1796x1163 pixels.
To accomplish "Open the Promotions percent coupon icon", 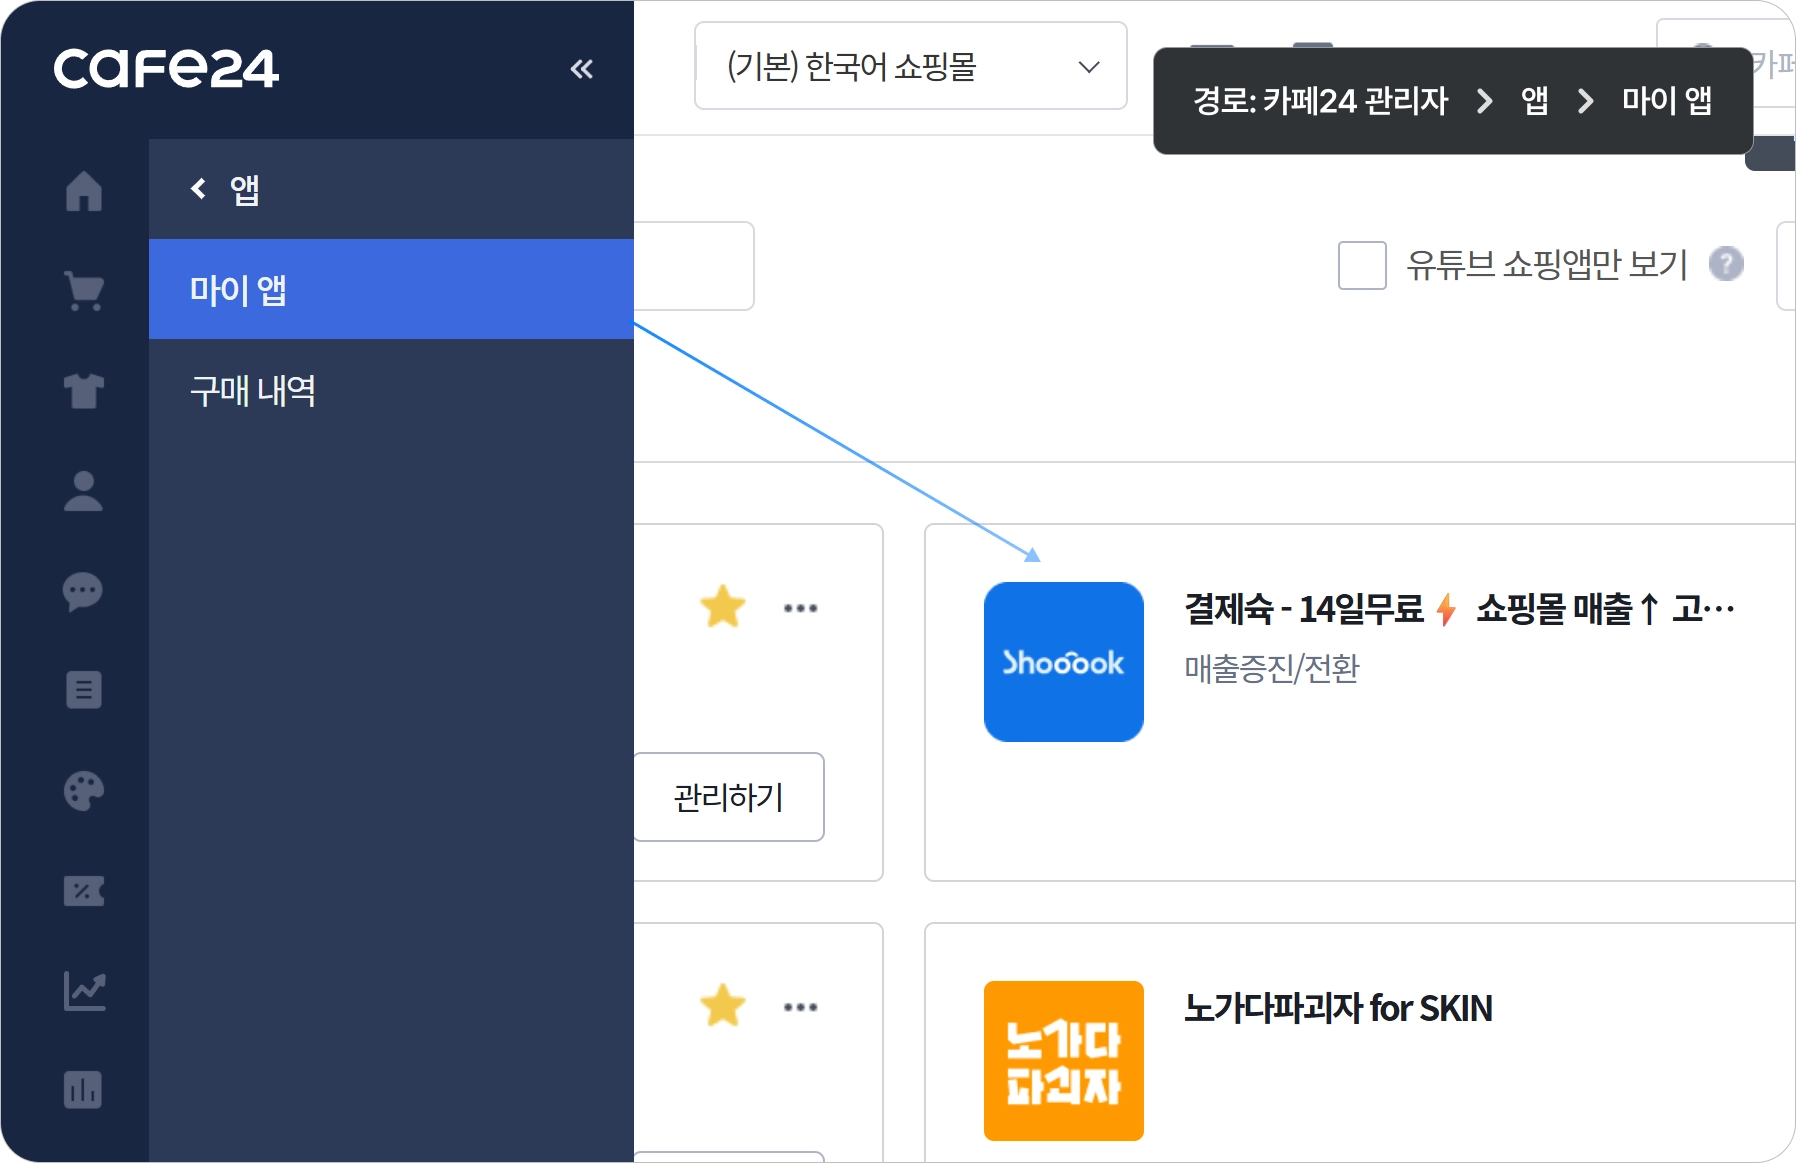I will click(84, 890).
